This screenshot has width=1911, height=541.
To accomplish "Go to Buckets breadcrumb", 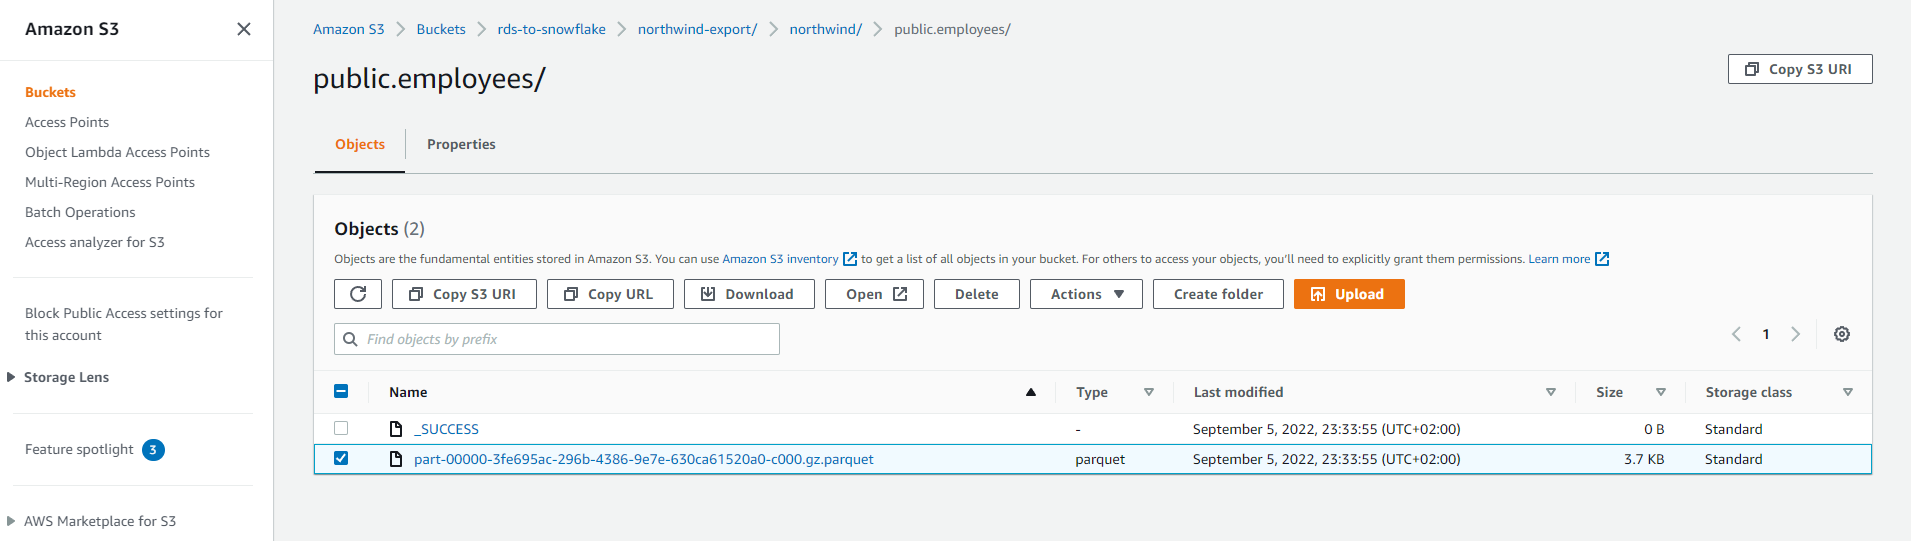I will [x=441, y=29].
